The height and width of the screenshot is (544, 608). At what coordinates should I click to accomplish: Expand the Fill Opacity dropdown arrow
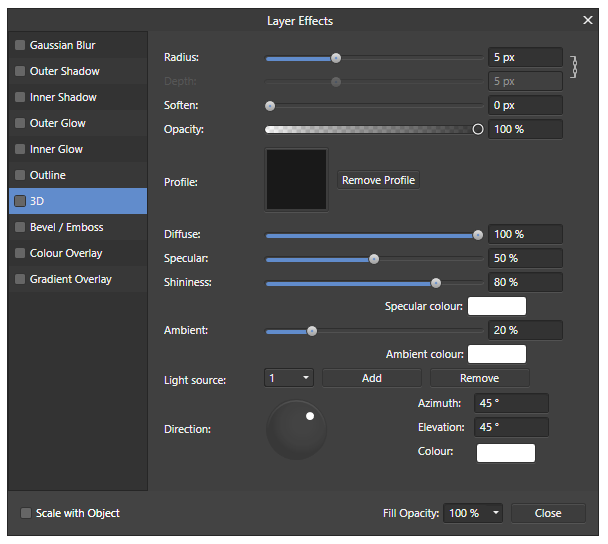(x=496, y=513)
